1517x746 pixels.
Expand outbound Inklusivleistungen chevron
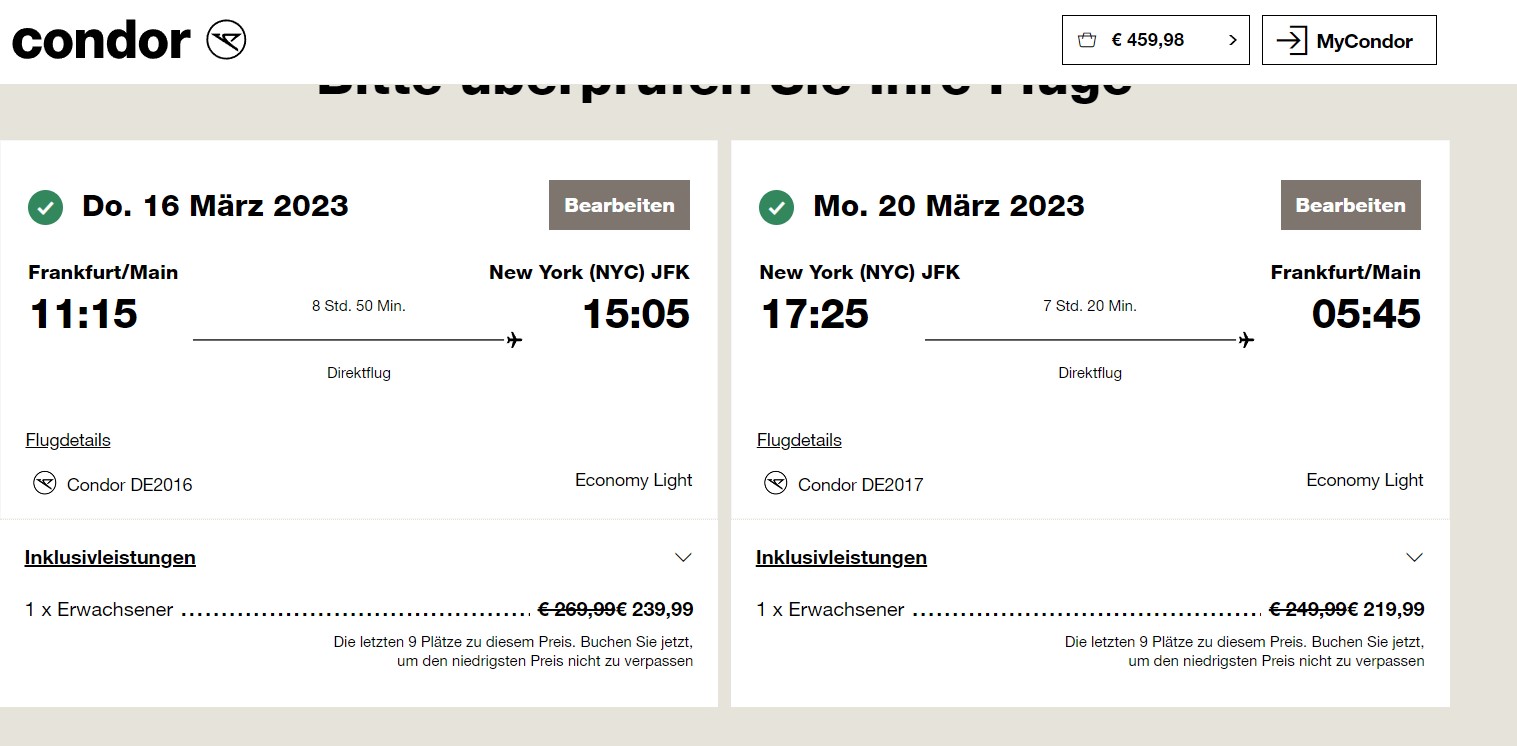(683, 557)
